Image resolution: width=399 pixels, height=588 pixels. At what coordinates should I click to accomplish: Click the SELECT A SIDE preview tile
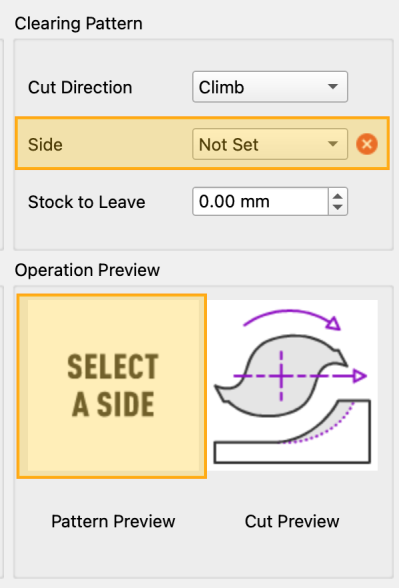[112, 386]
